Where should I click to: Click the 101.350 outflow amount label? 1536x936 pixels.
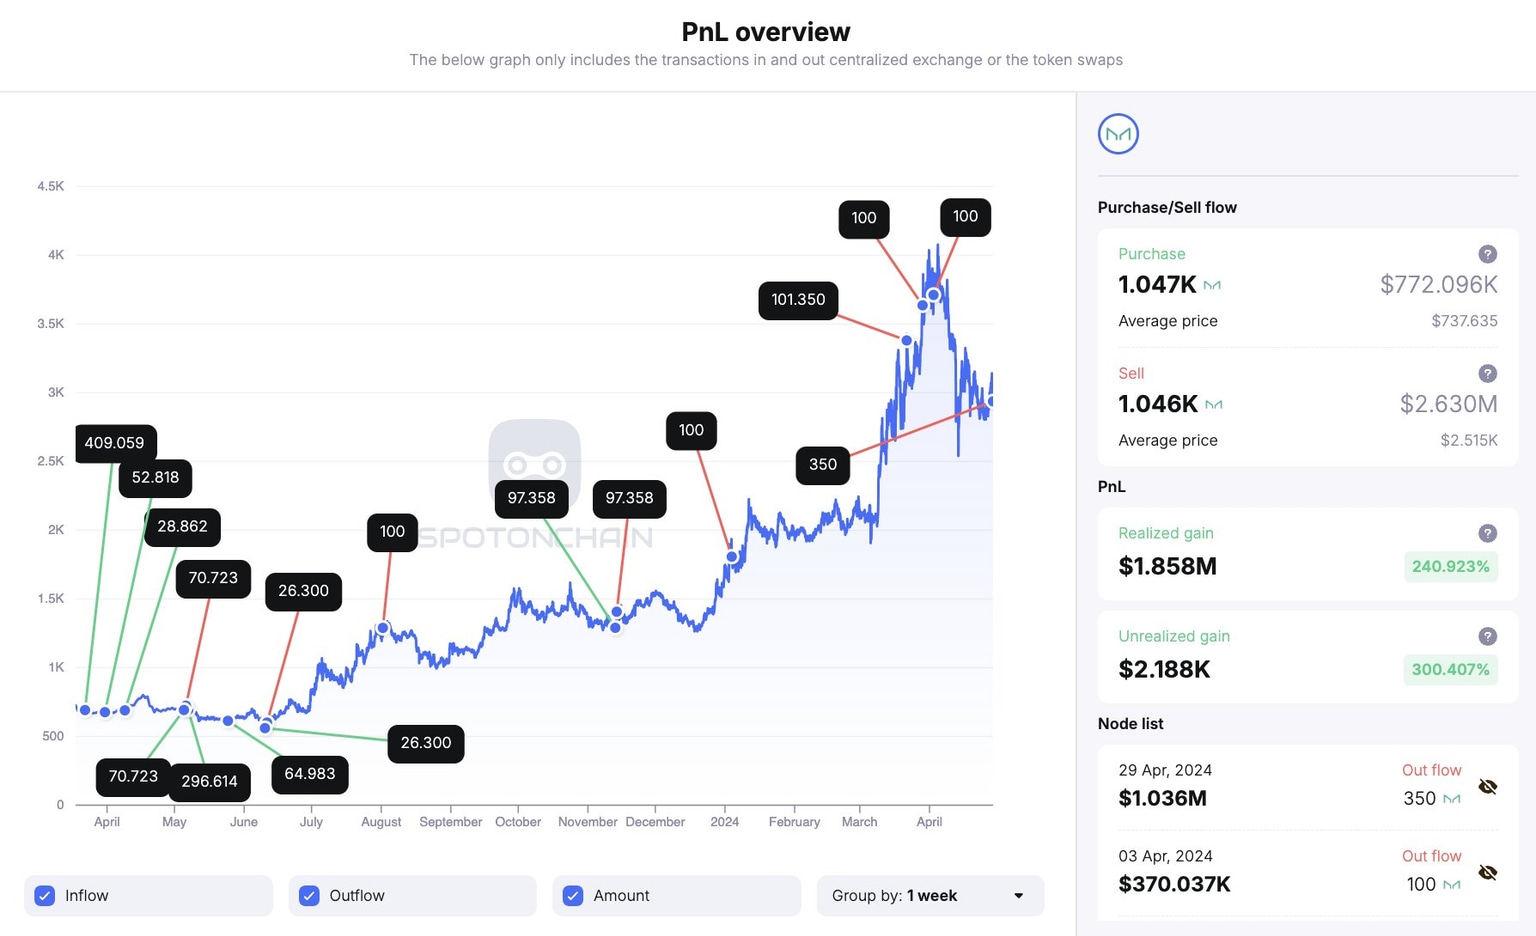[x=798, y=300]
